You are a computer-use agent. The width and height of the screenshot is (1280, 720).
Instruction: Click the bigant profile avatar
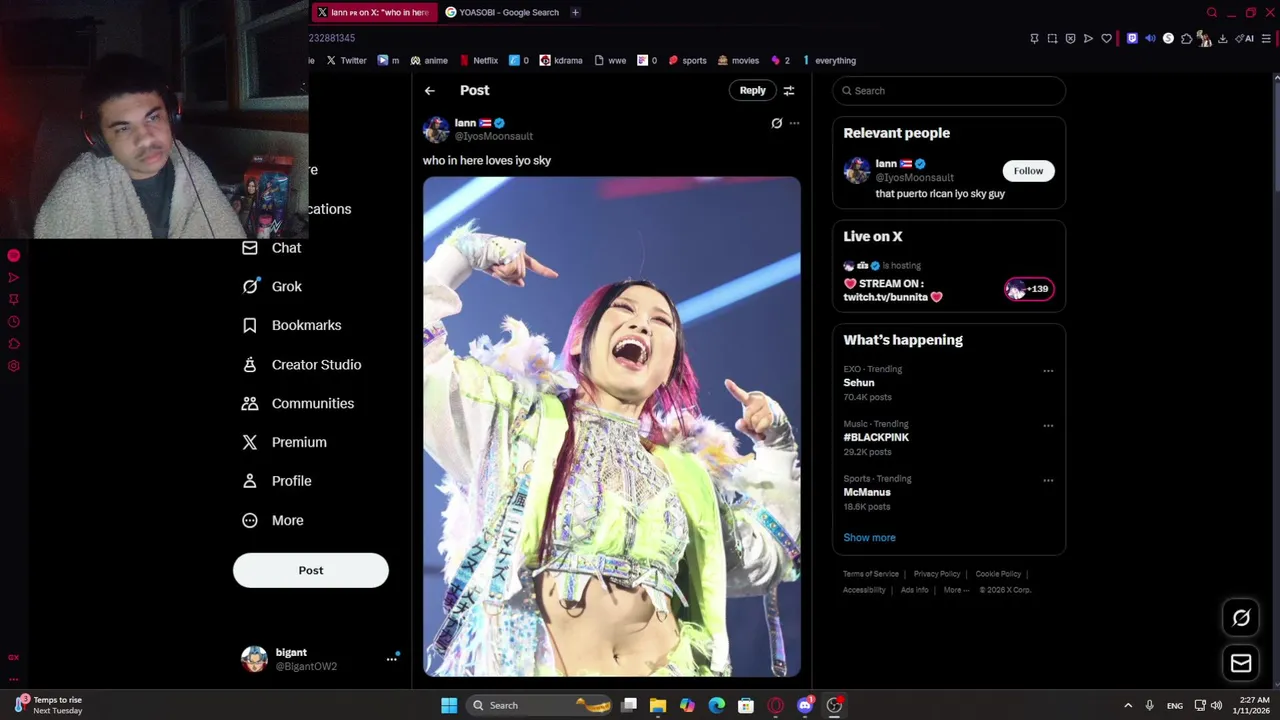click(x=254, y=659)
